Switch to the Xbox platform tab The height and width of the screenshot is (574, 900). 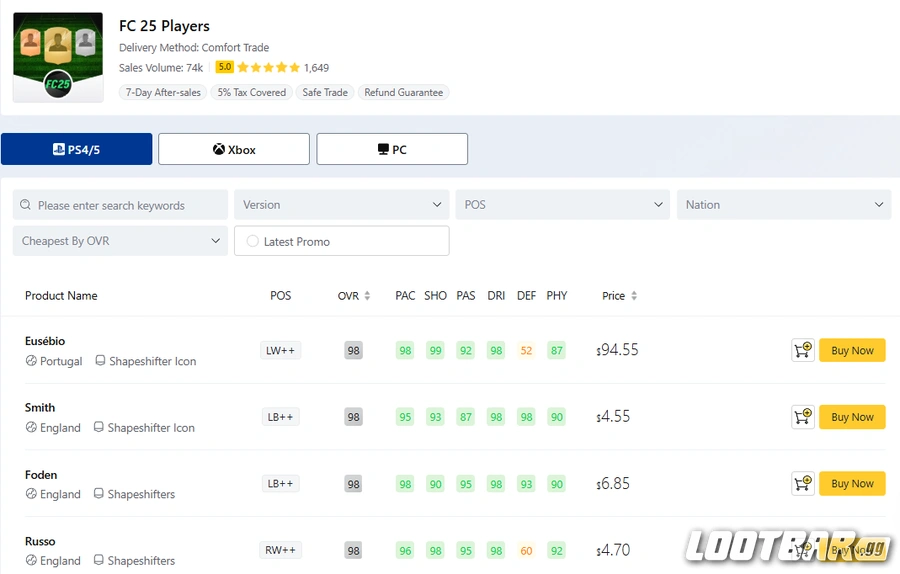coord(234,150)
